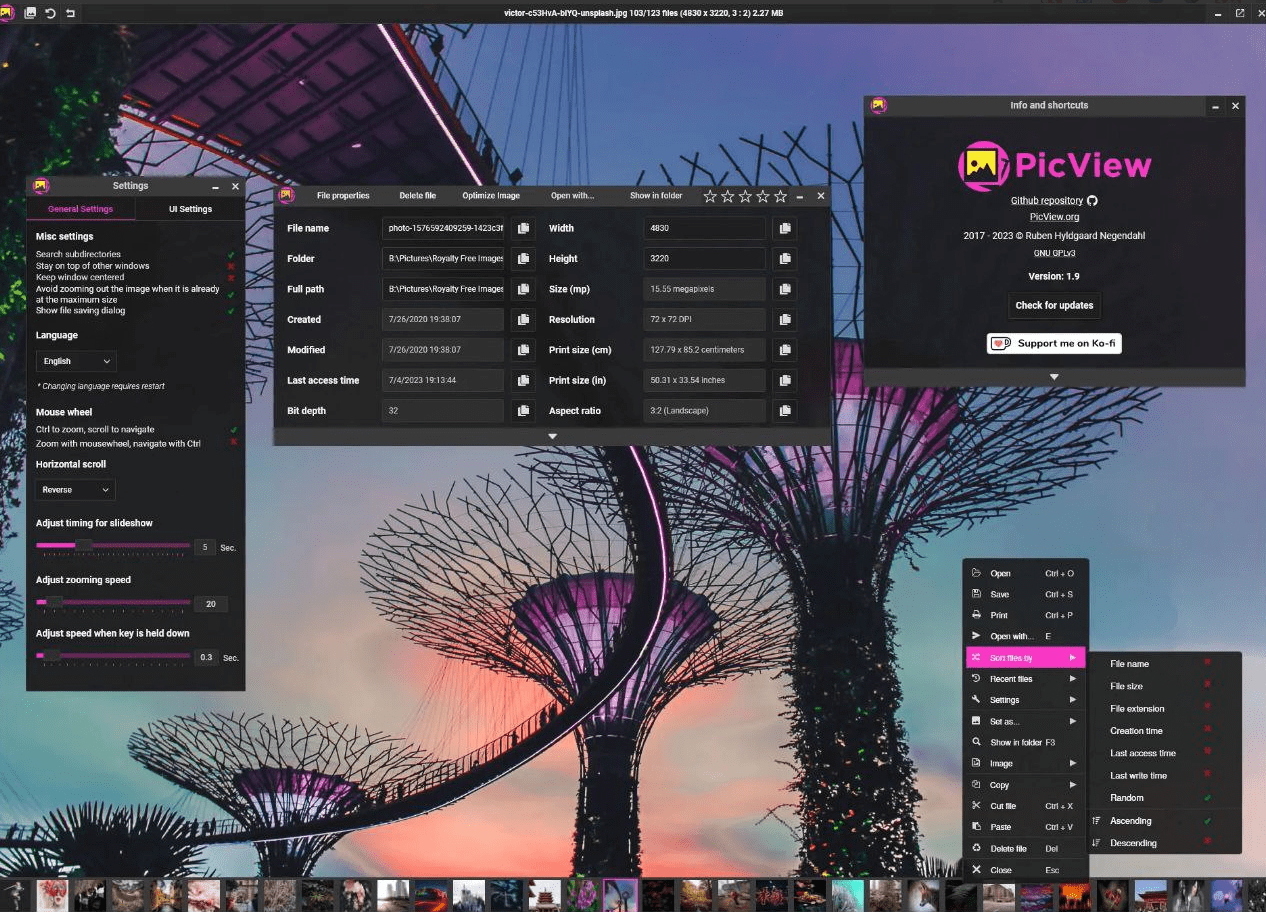Select the highlighted tree thumbnail in the filmstrip
The height and width of the screenshot is (912, 1266).
[x=619, y=894]
